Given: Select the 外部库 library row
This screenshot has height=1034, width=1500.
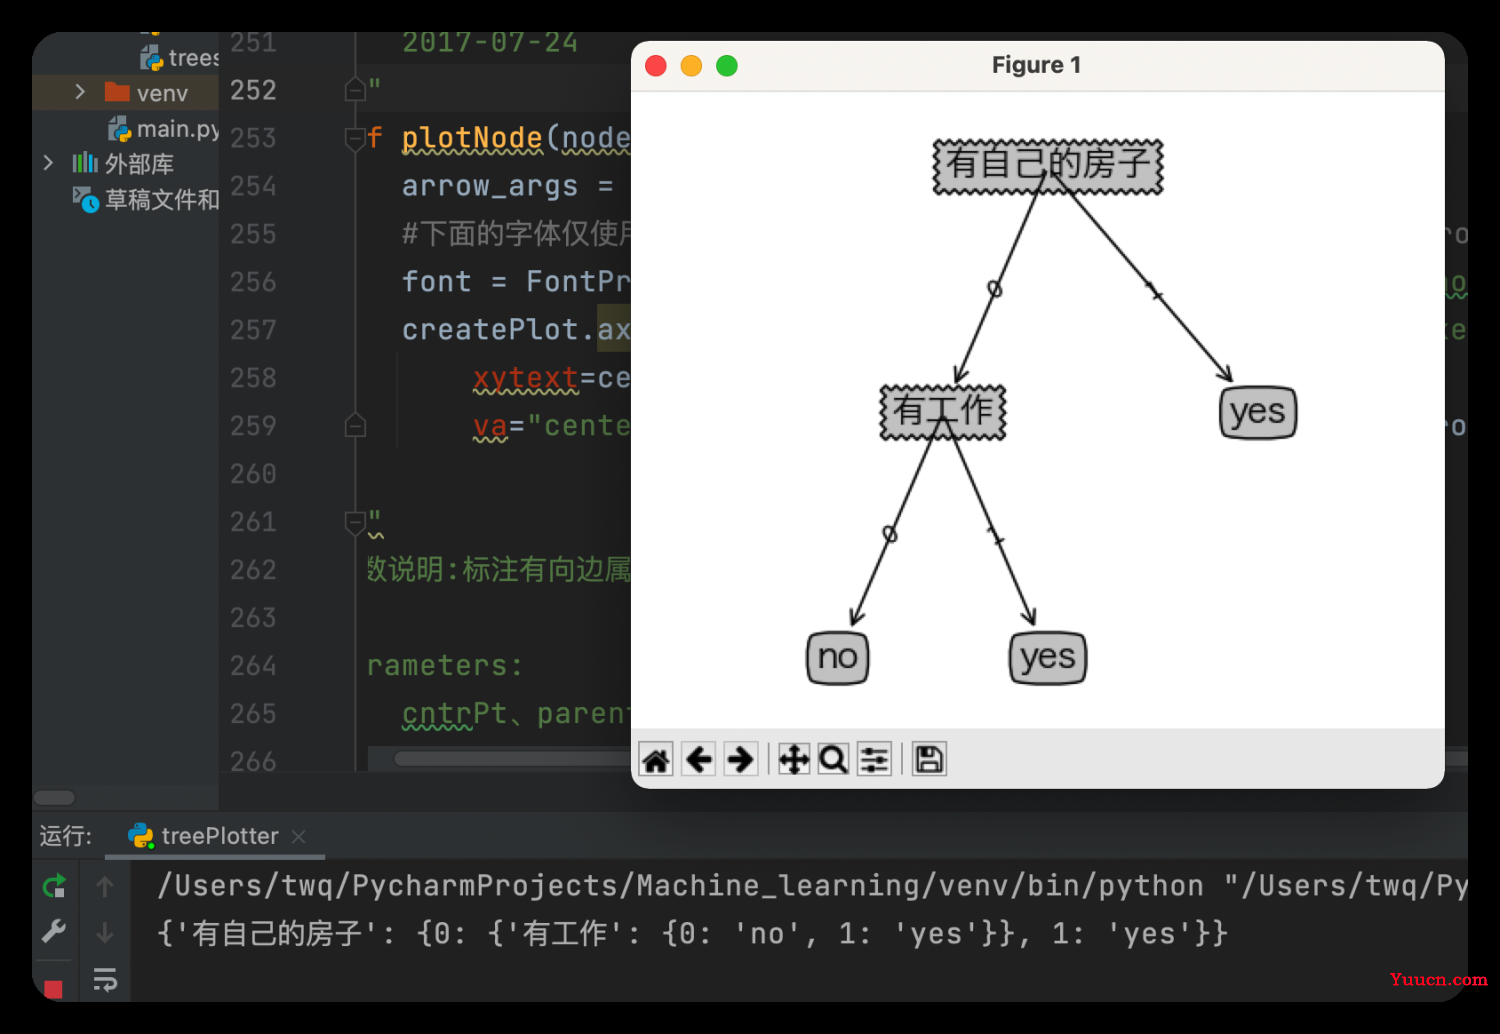Looking at the screenshot, I should [x=123, y=163].
